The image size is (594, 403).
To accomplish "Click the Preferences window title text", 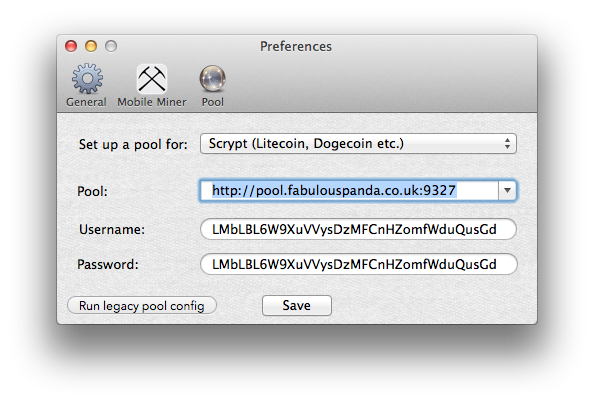I will click(x=296, y=46).
